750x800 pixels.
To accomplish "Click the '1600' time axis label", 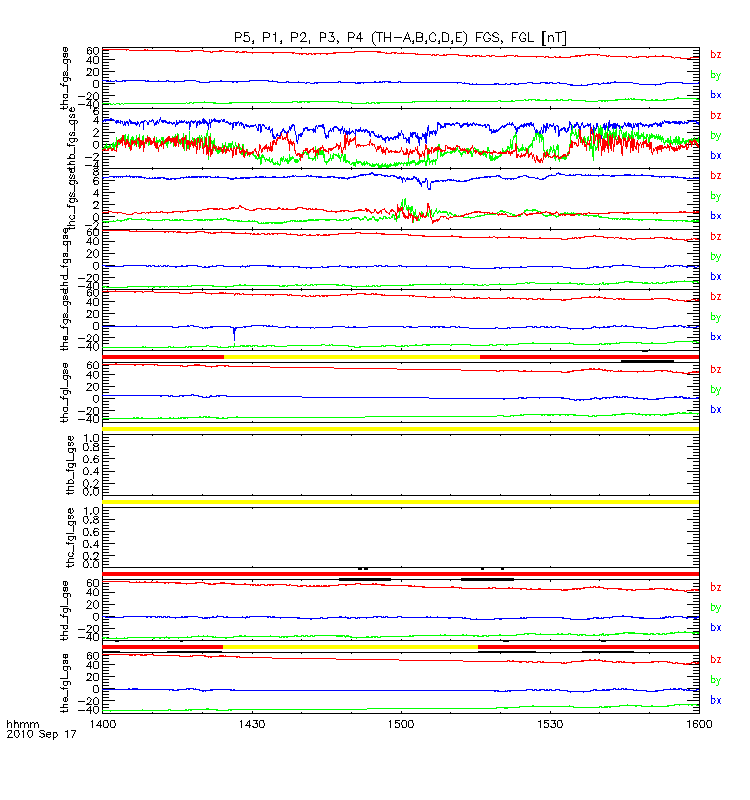I will (699, 724).
